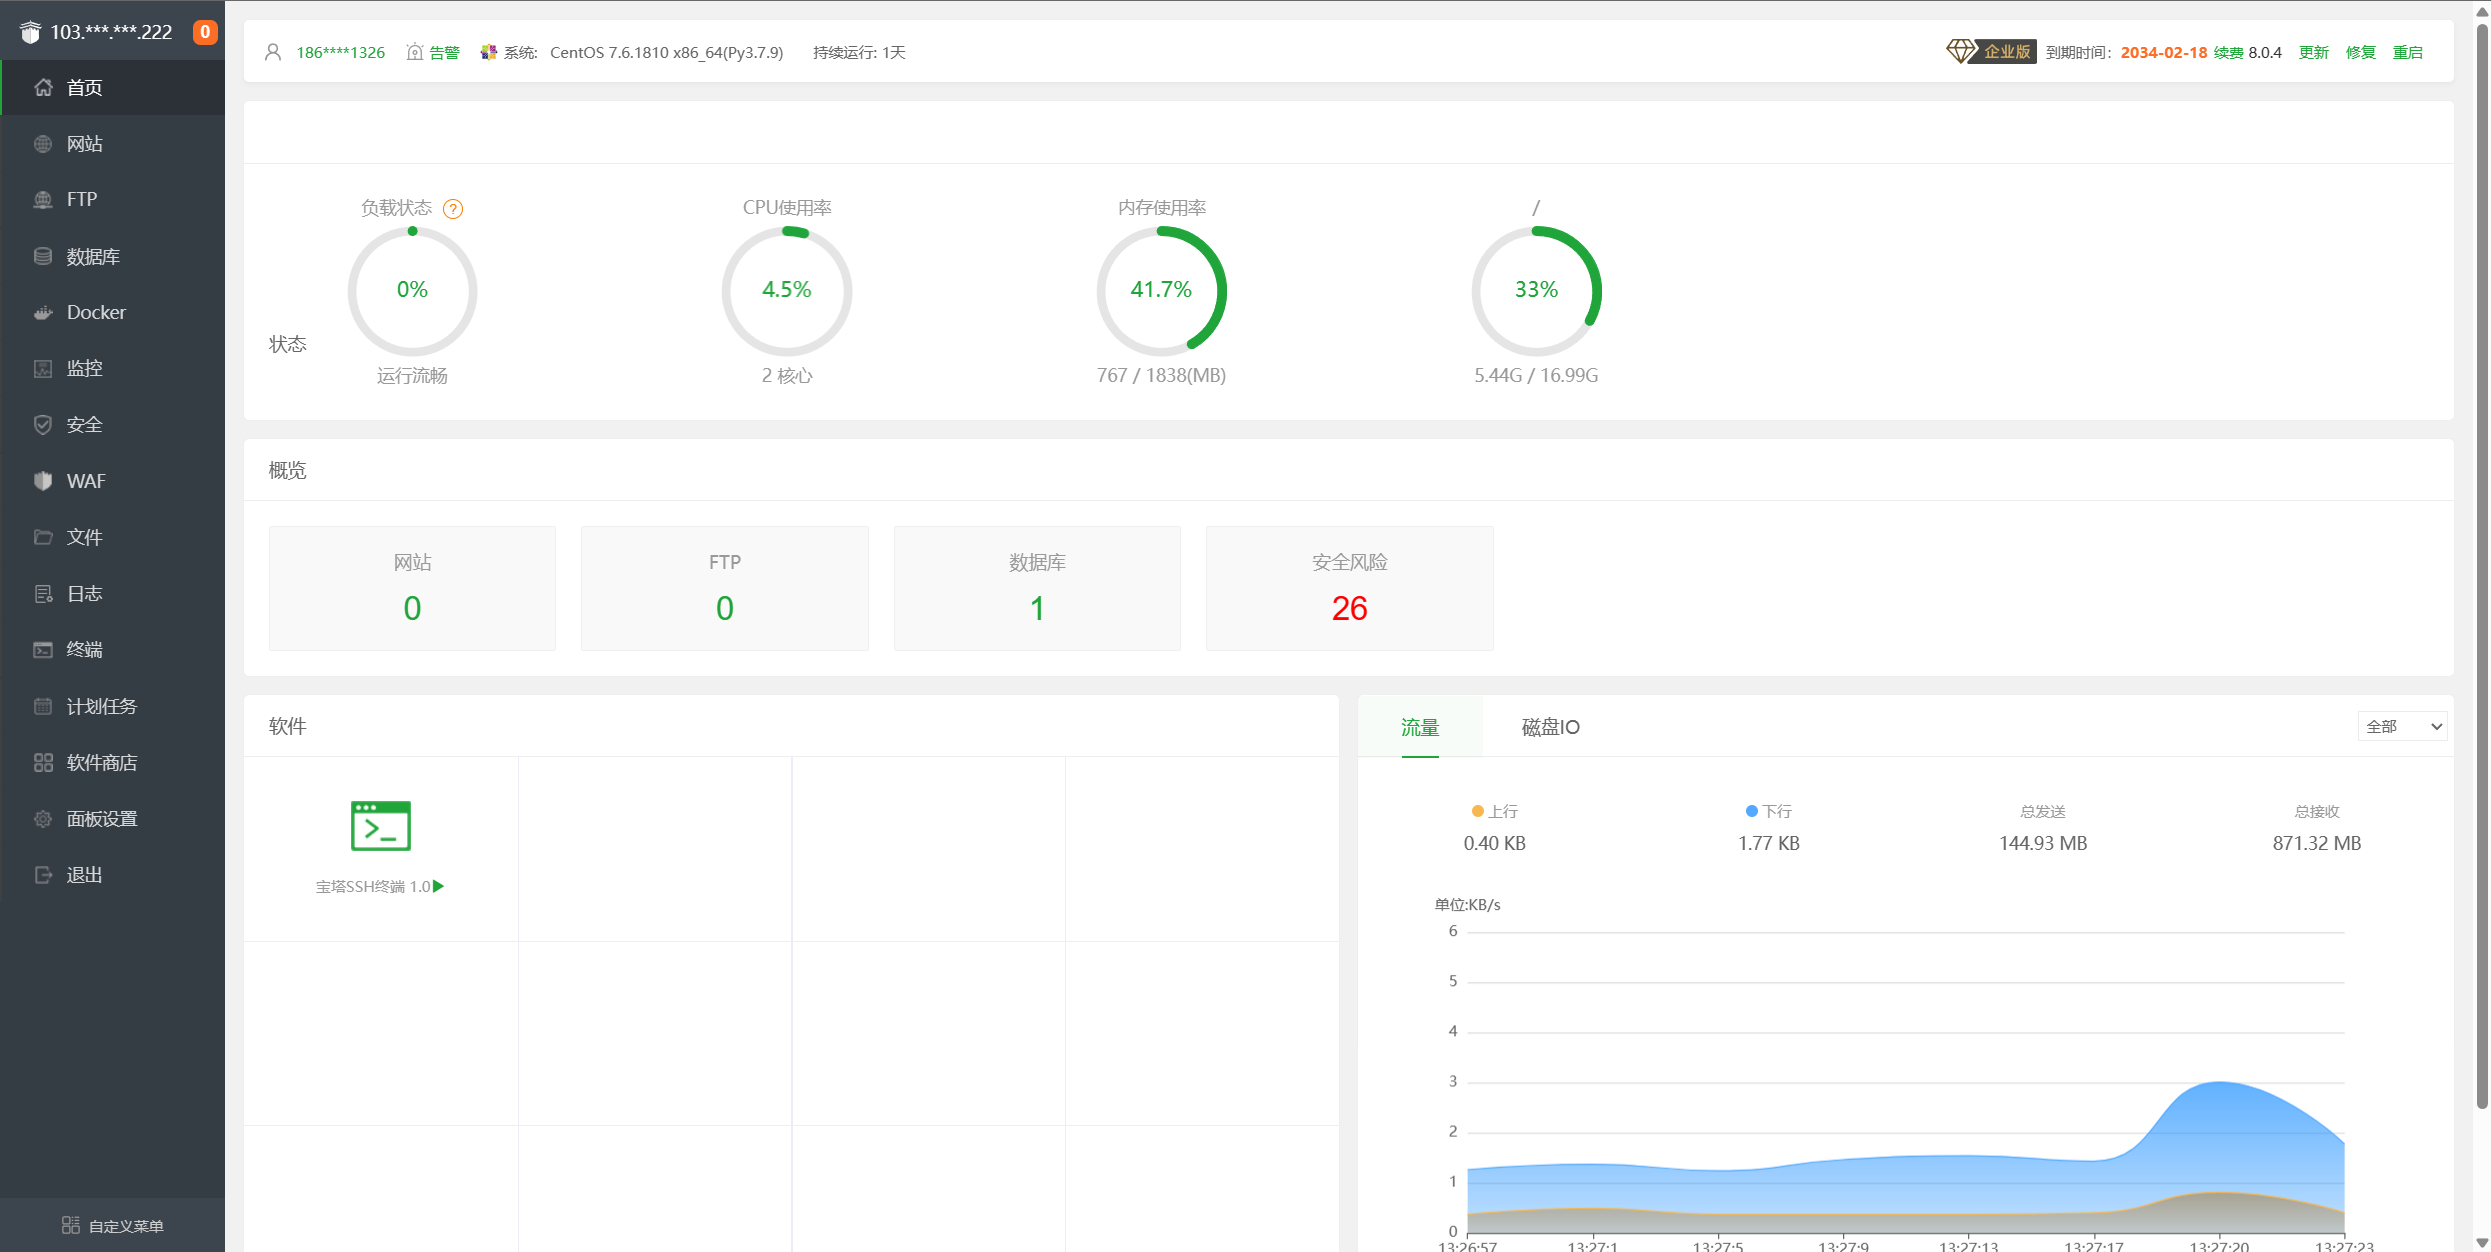
Task: Click the 内存使用率 41.7% gauge
Action: pos(1162,291)
